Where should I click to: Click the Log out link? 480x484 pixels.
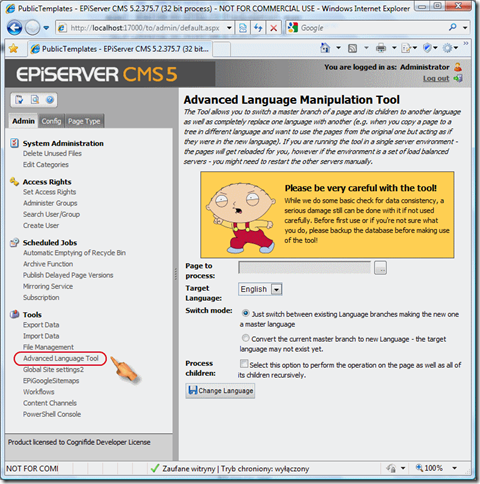point(436,78)
